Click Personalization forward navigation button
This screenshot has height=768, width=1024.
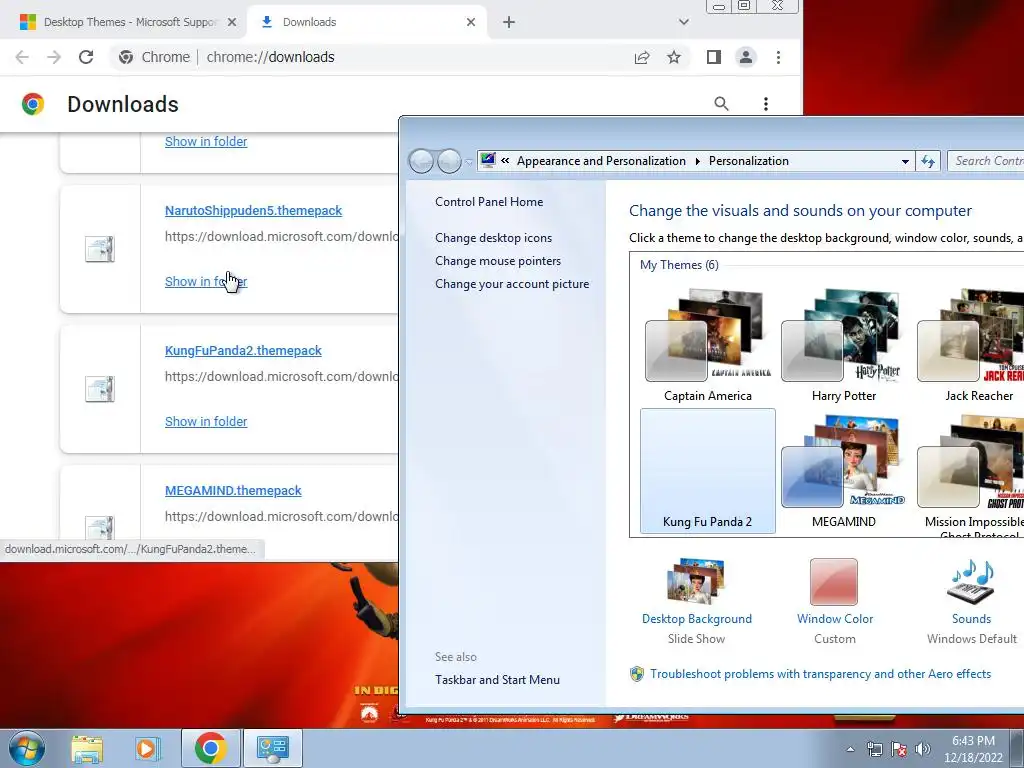pyautogui.click(x=449, y=161)
